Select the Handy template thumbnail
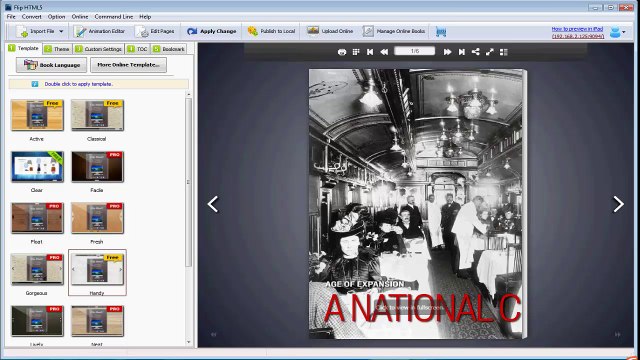Image resolution: width=640 pixels, height=360 pixels. point(97,269)
